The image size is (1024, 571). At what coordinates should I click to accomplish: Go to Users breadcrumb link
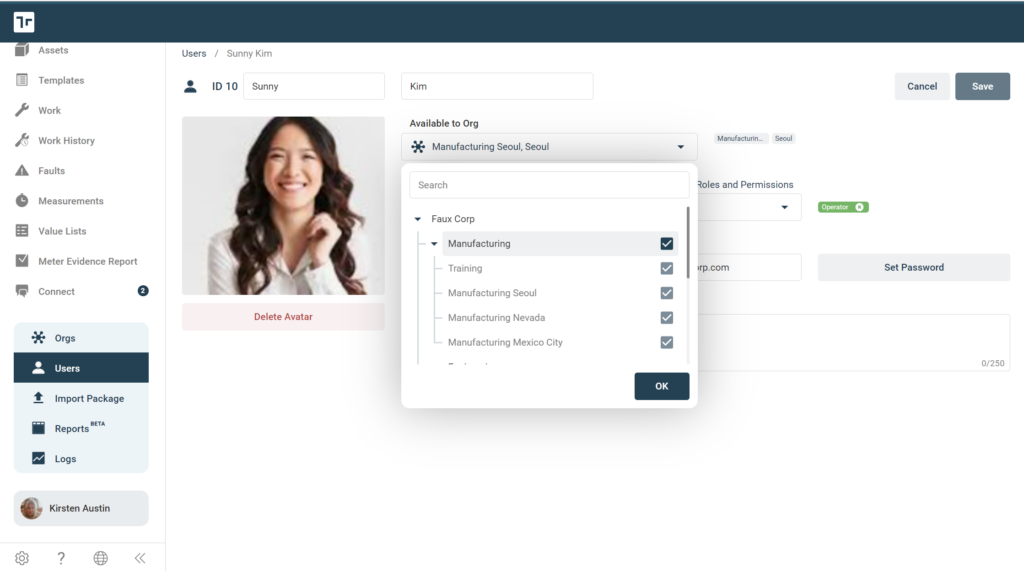(194, 54)
